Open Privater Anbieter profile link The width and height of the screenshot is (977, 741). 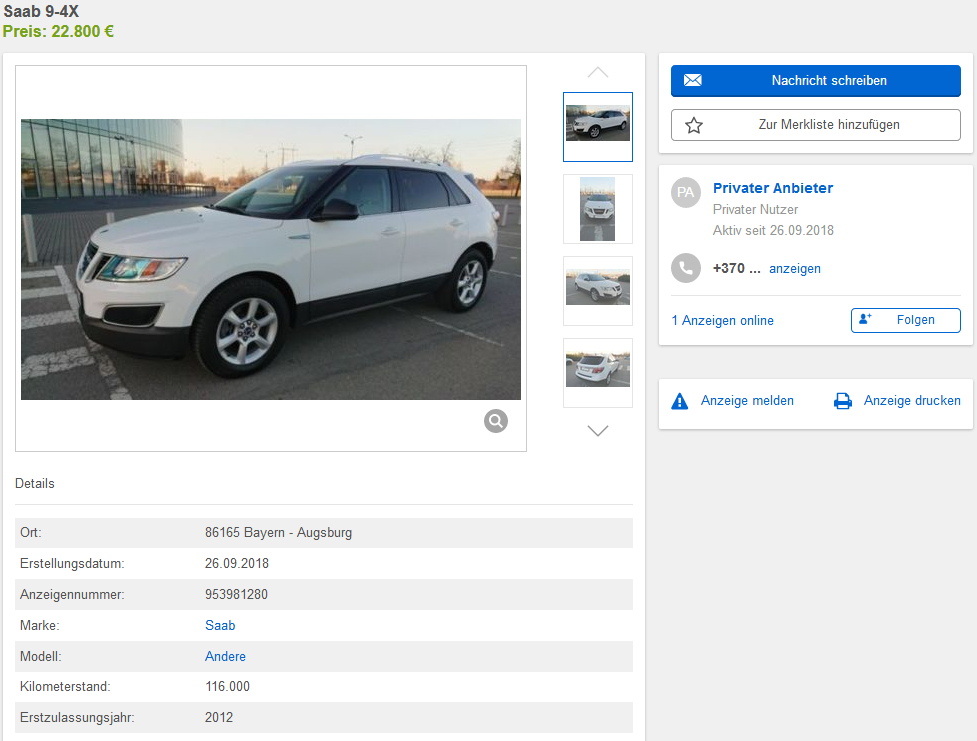click(773, 188)
